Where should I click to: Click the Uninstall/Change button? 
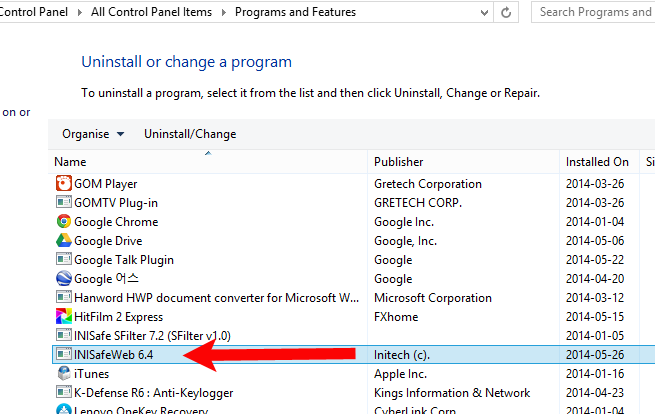190,134
